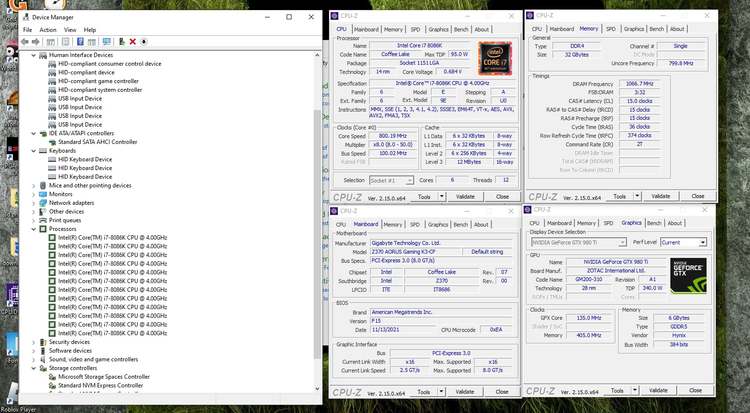Click the 'Intel Core i7 8086K' Name field
The height and width of the screenshot is (413, 750).
419,45
